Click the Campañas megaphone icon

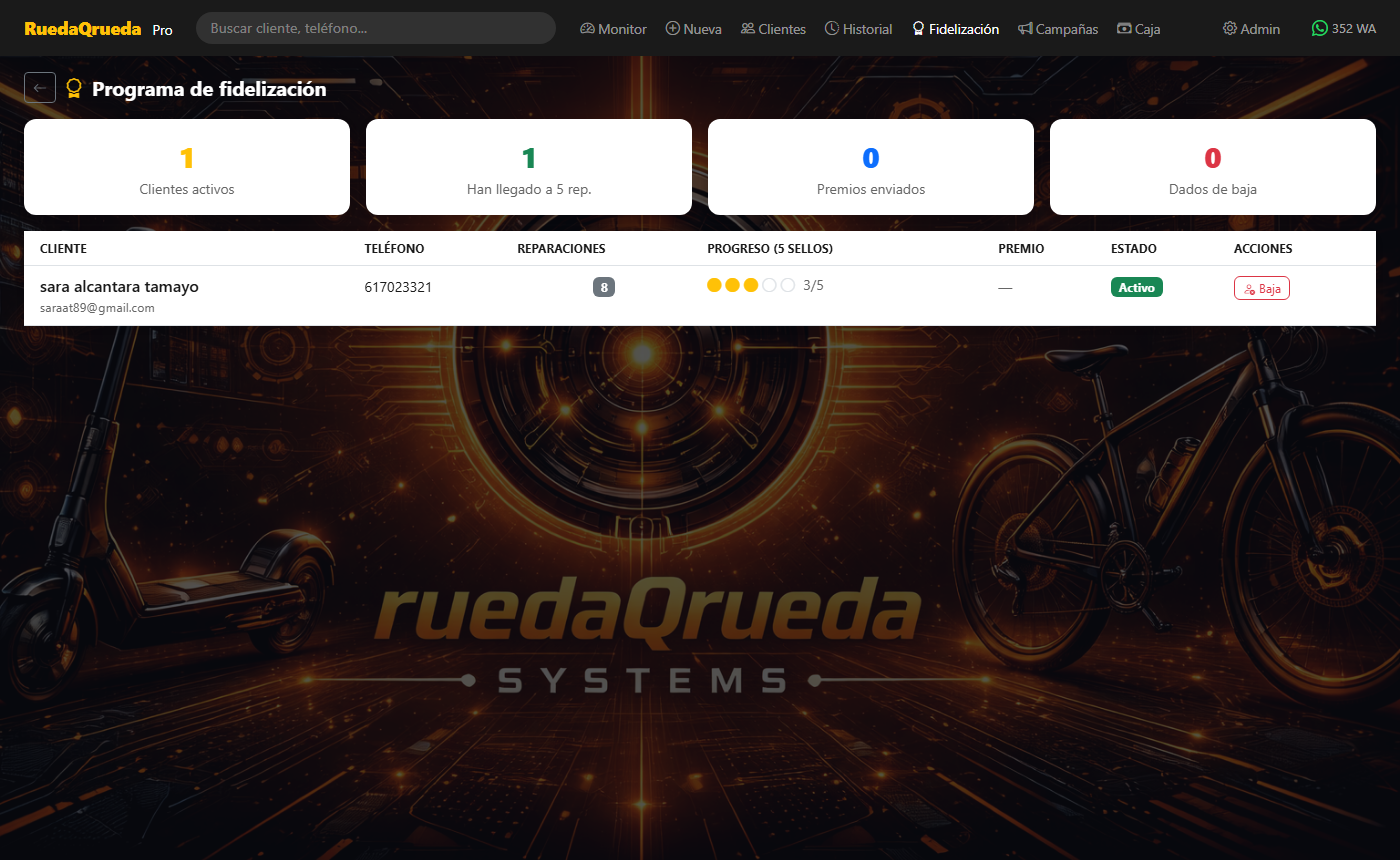[1025, 29]
